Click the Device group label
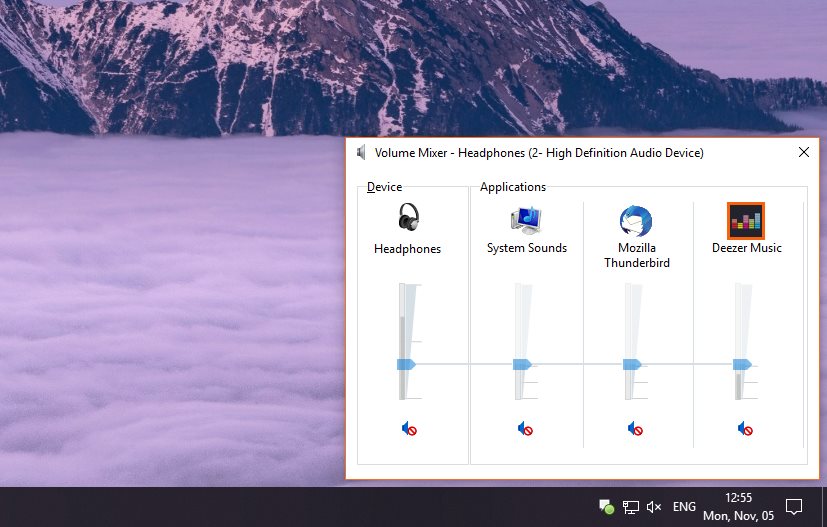This screenshot has width=827, height=527. [384, 187]
